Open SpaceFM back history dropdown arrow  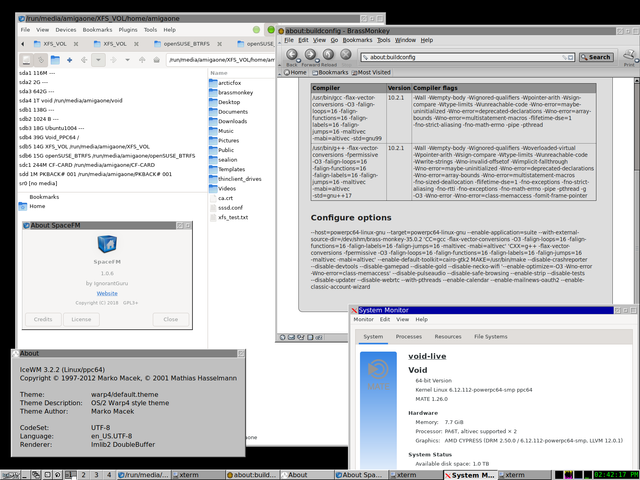98,60
